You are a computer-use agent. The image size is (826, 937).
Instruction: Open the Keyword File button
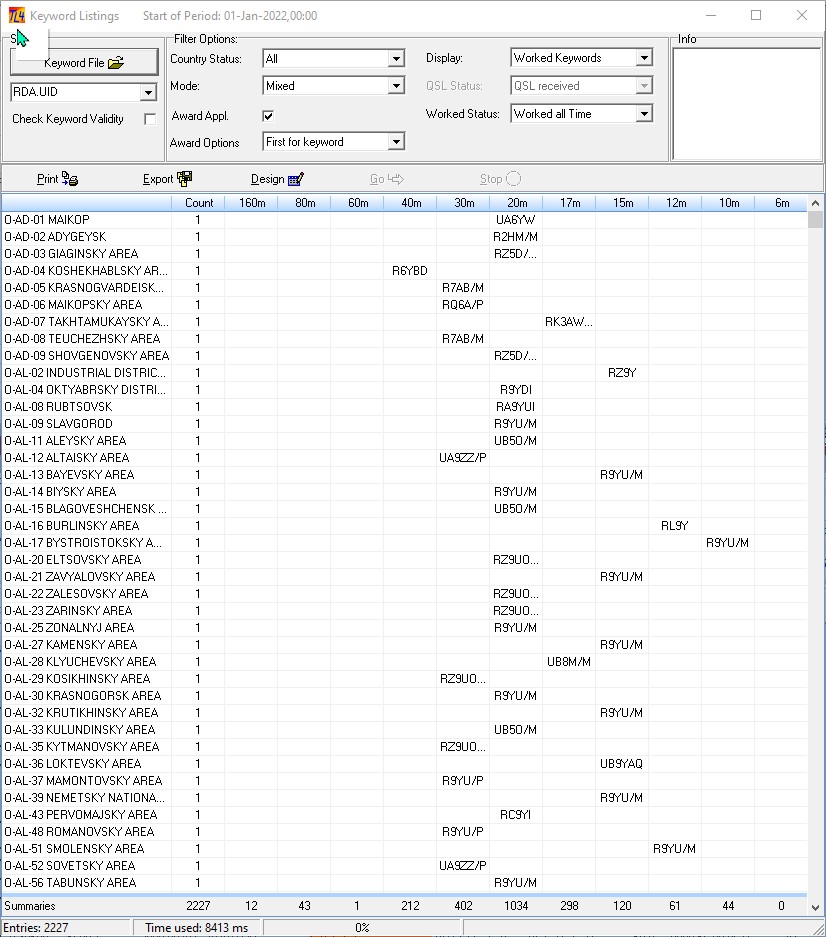pos(84,62)
